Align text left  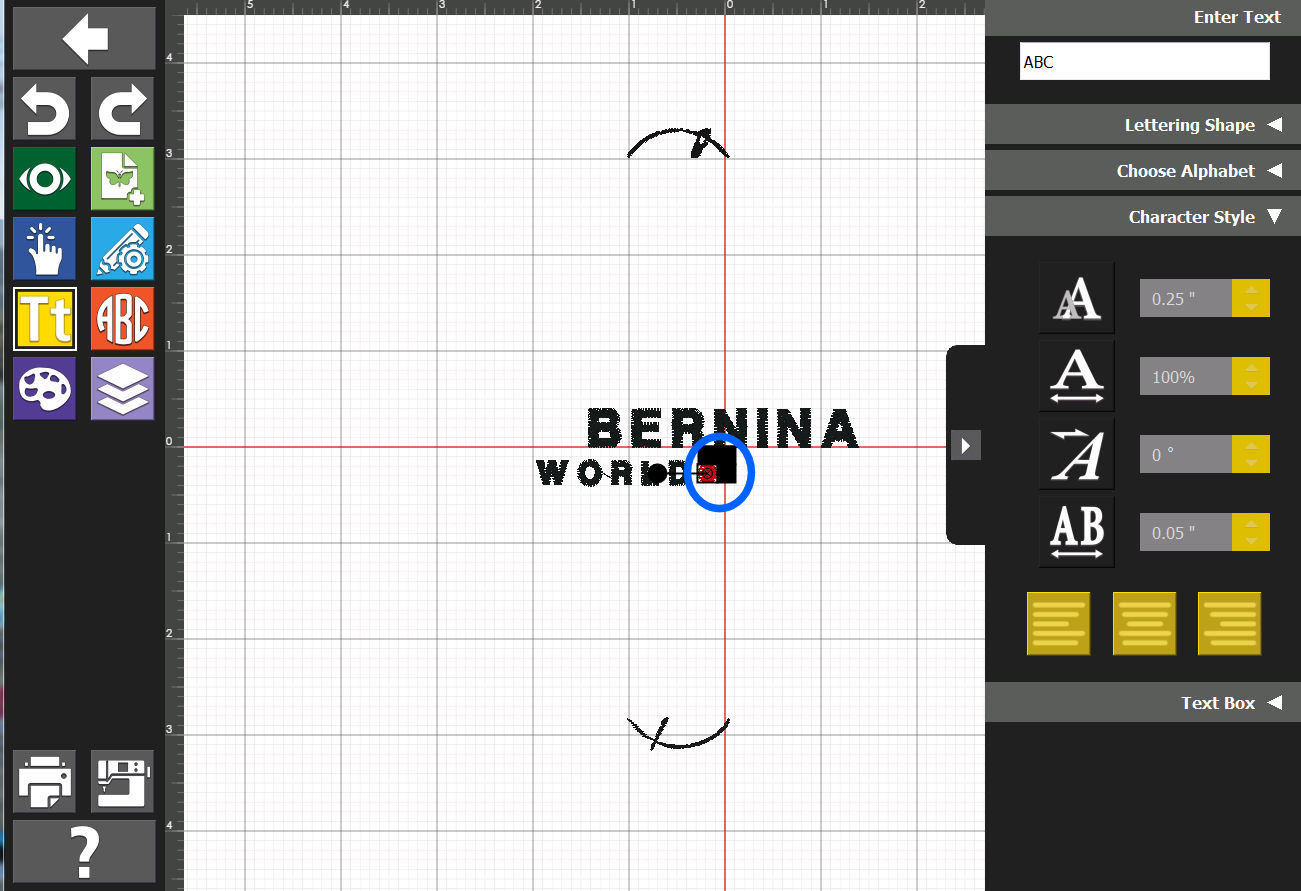point(1058,623)
